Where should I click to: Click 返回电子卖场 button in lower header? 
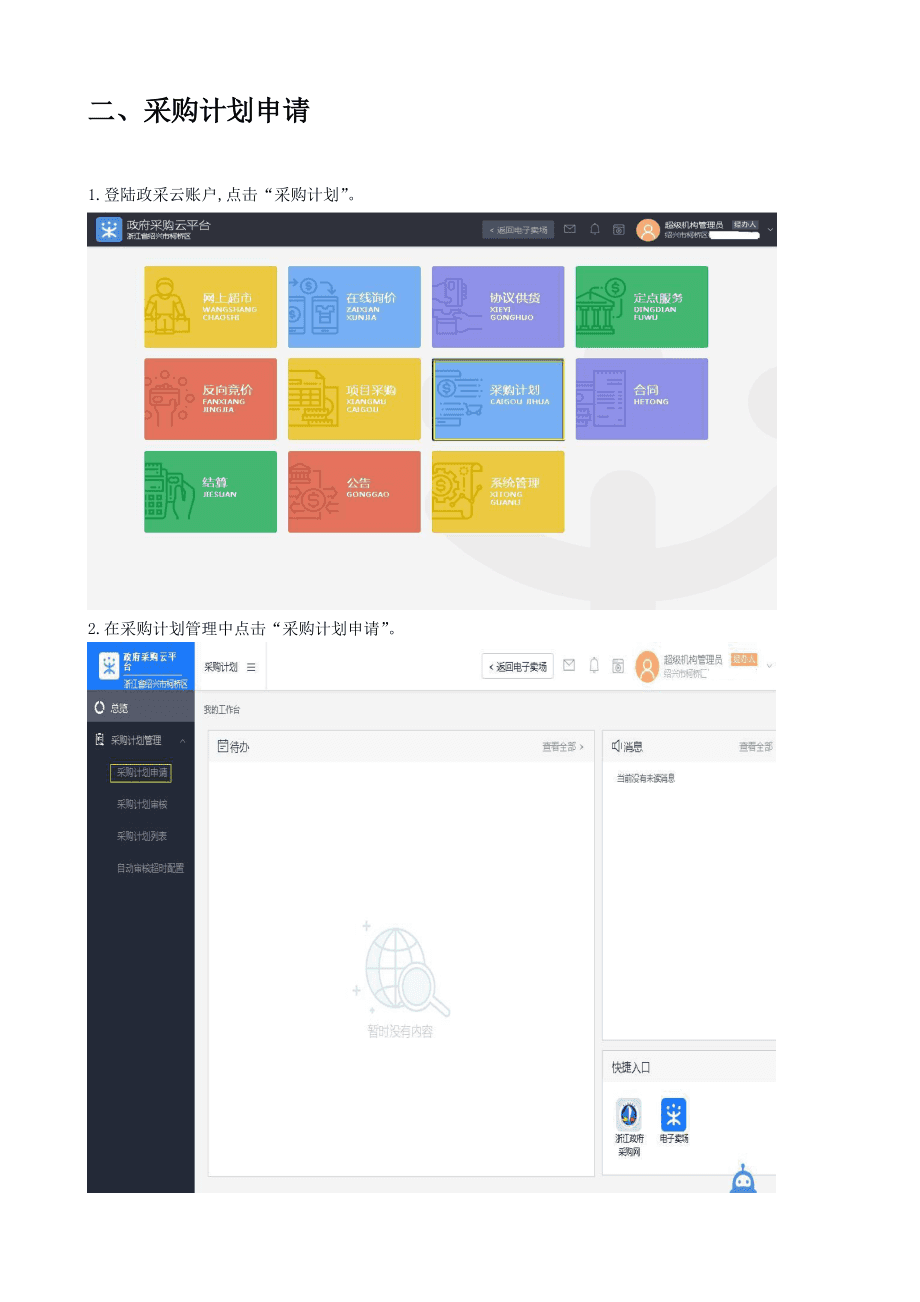coord(517,667)
